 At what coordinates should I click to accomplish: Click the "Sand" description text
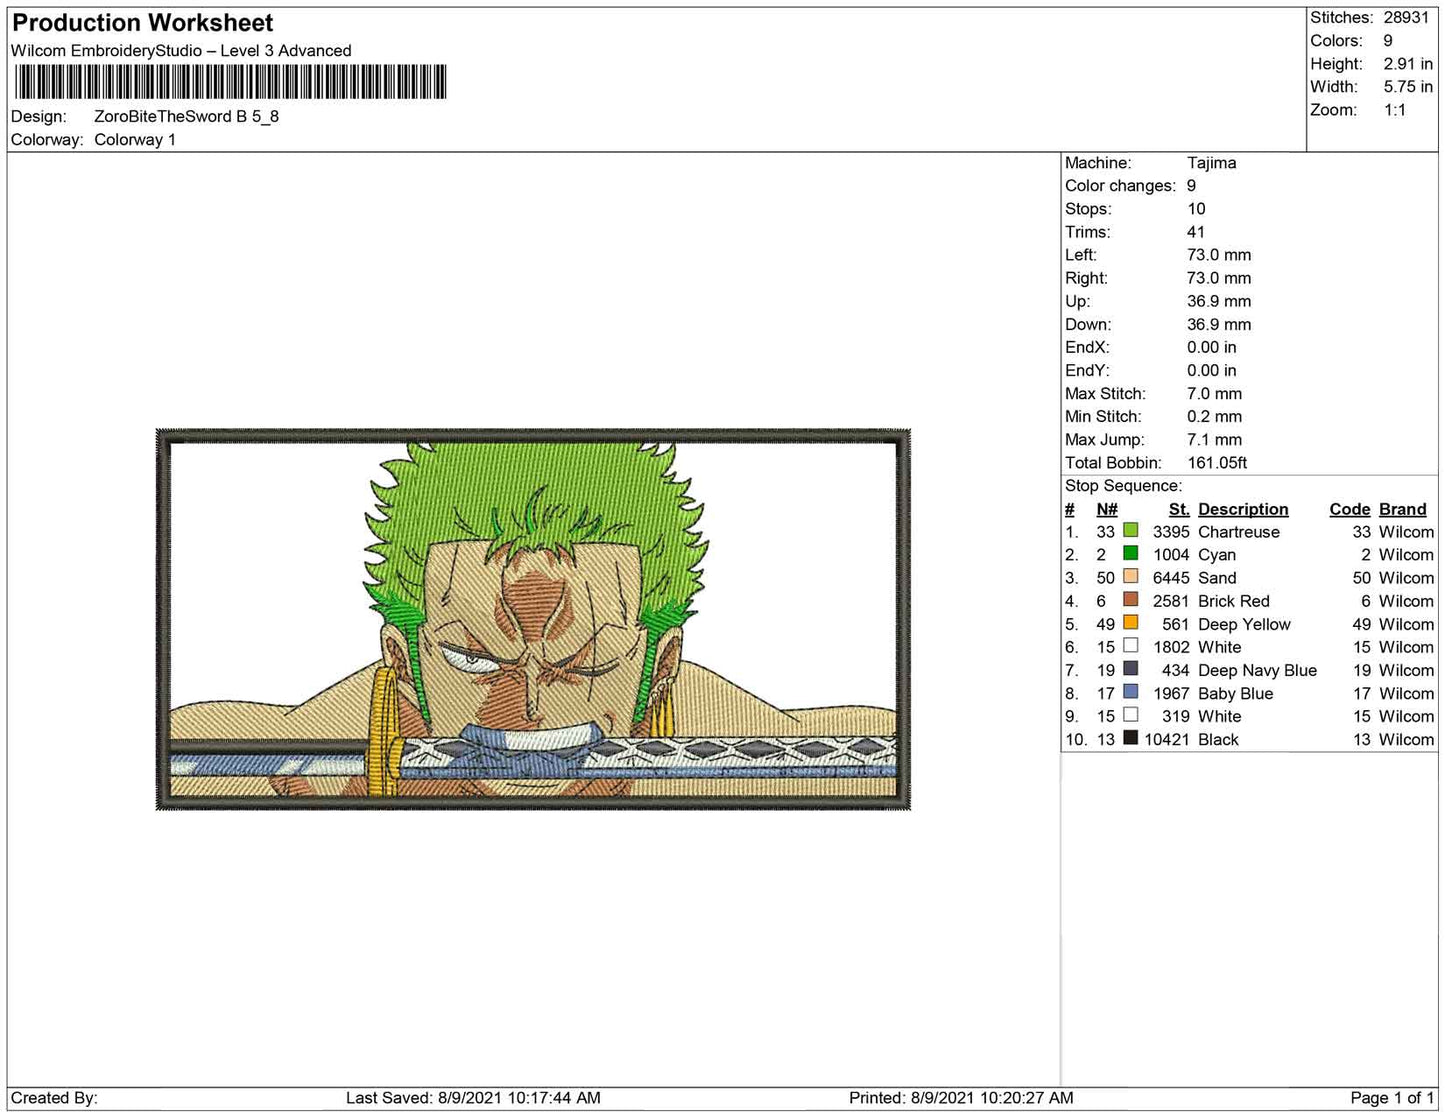tap(1217, 578)
